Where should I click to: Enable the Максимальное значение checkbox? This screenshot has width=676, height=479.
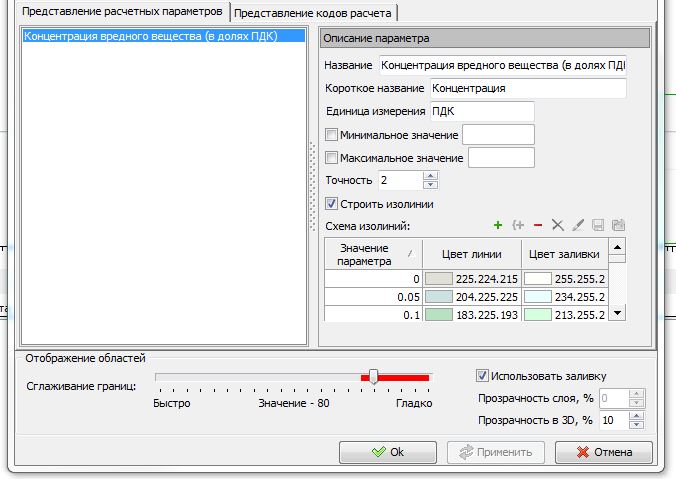coord(332,158)
